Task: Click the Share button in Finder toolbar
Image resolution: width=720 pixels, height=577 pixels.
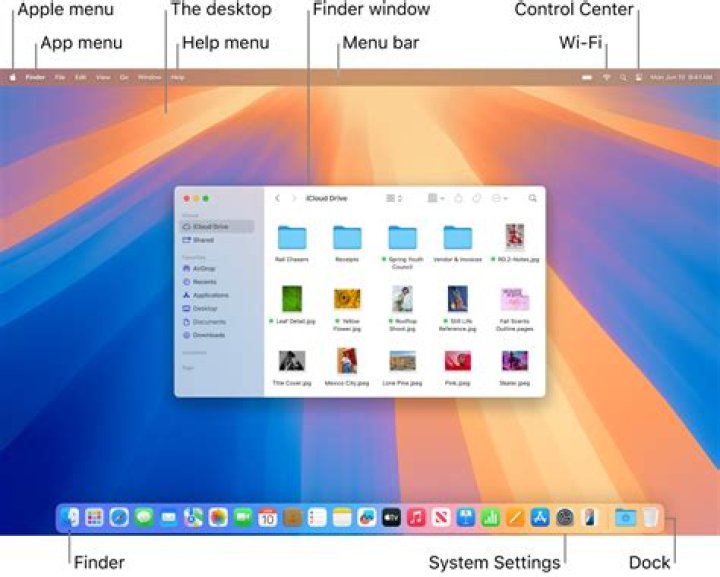Action: click(x=458, y=198)
